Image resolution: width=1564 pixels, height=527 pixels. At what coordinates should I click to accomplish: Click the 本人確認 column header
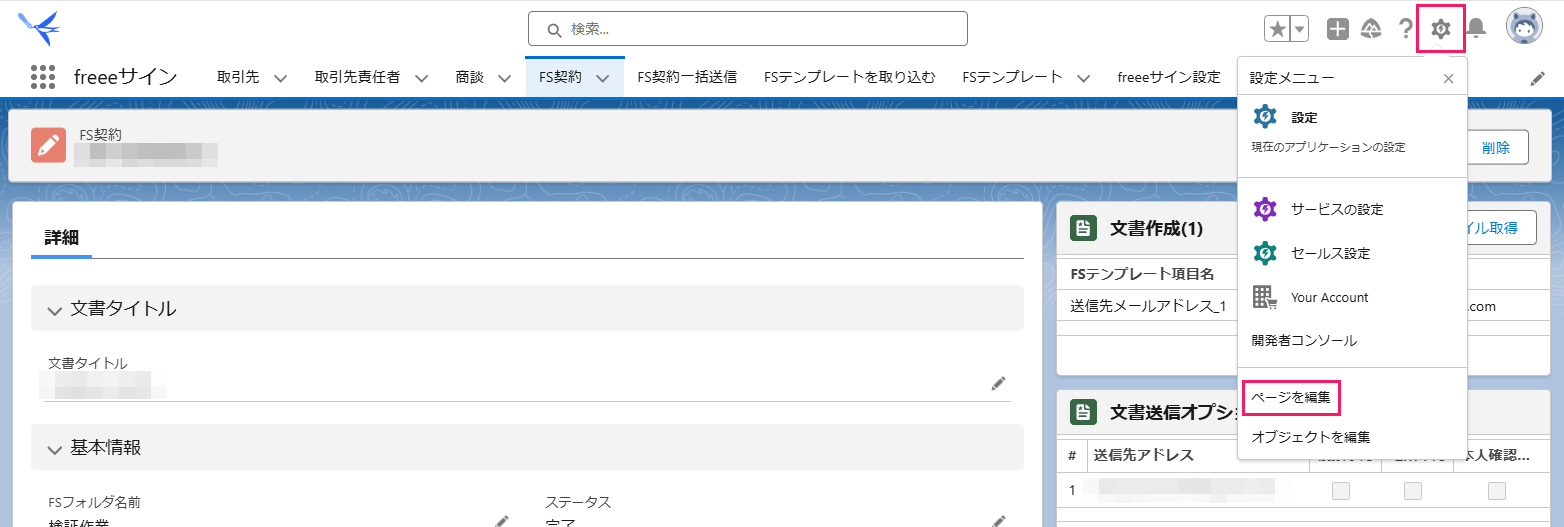pos(1497,455)
